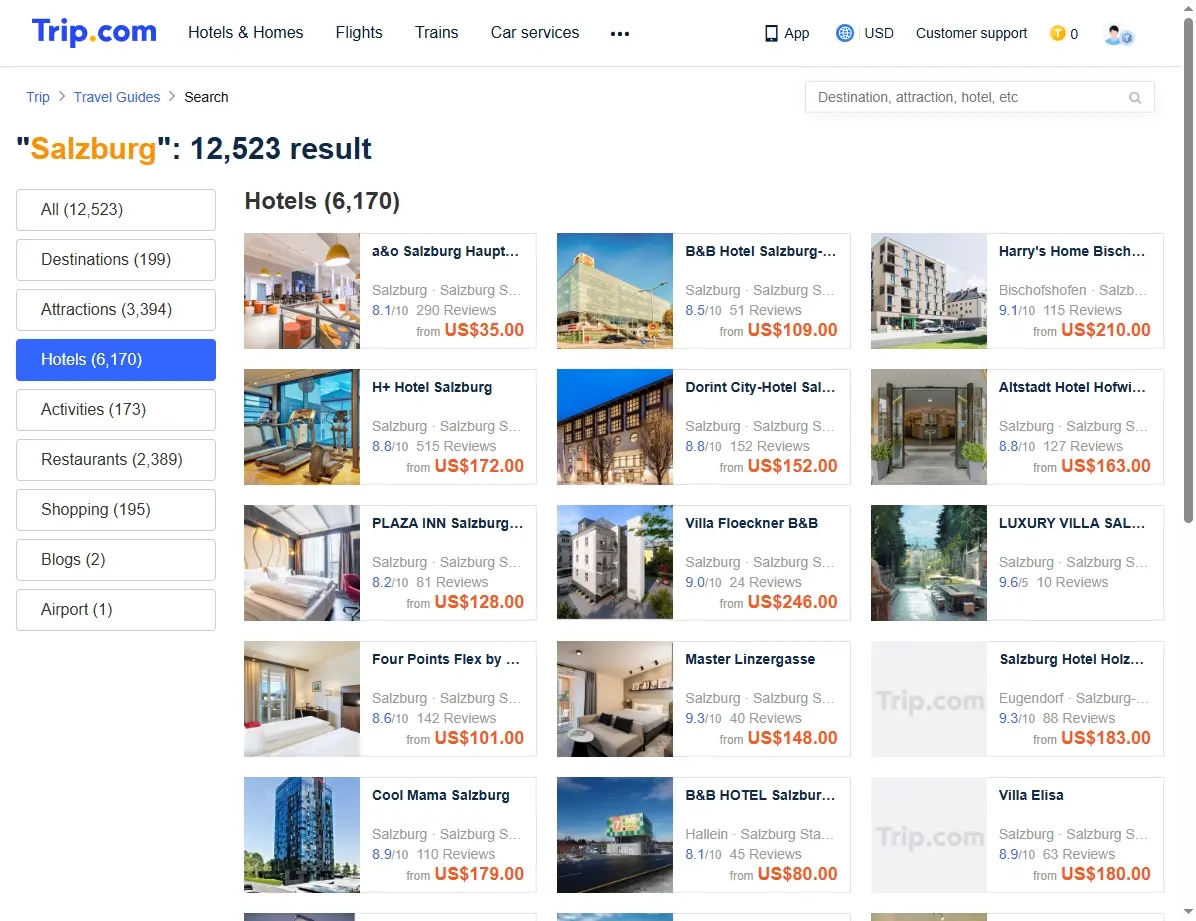Click Master Linzergasse title
This screenshot has height=921, width=1196.
(750, 659)
